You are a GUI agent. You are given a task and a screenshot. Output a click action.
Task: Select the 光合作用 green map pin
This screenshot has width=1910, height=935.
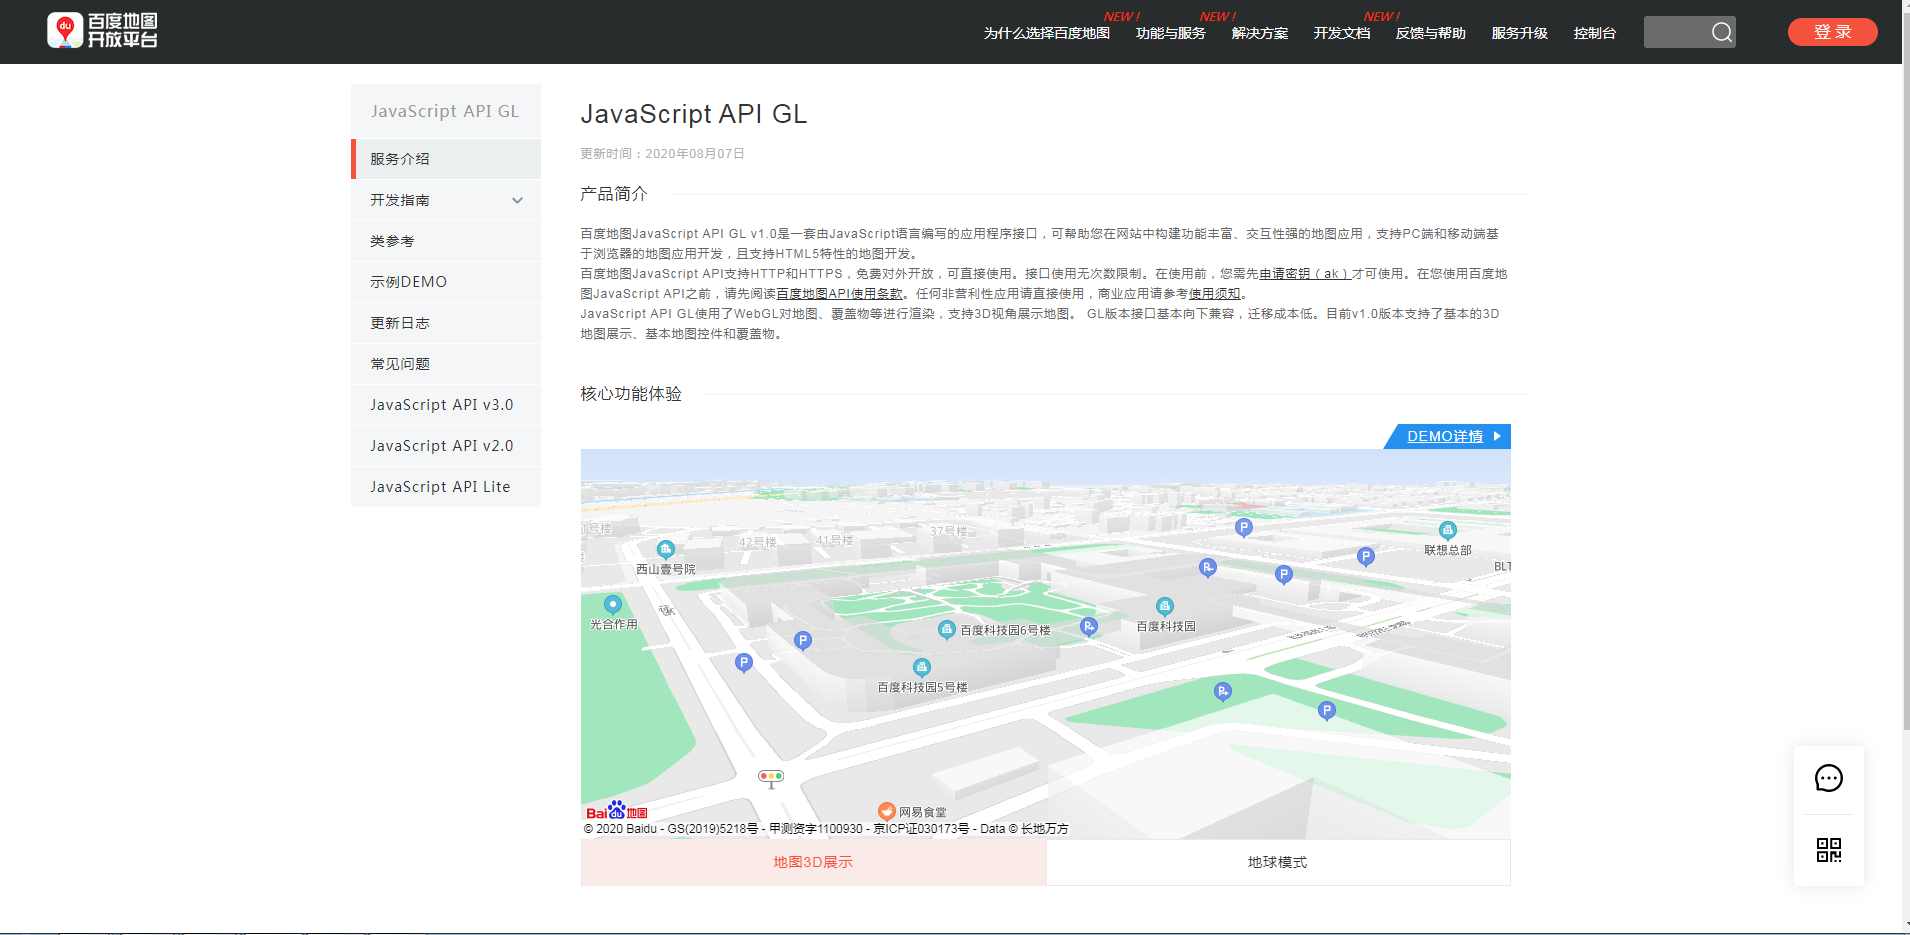click(612, 604)
